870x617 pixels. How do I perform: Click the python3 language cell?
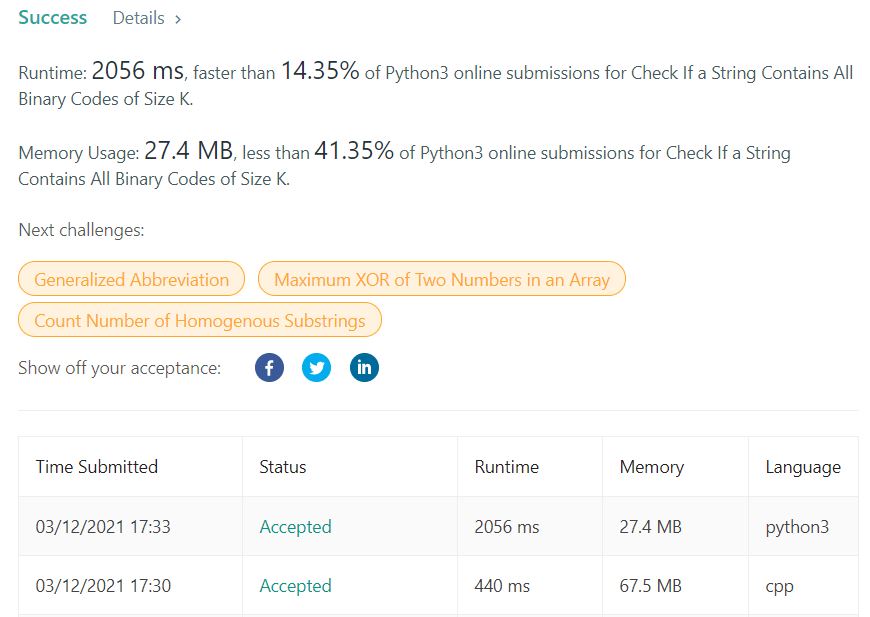pos(798,527)
